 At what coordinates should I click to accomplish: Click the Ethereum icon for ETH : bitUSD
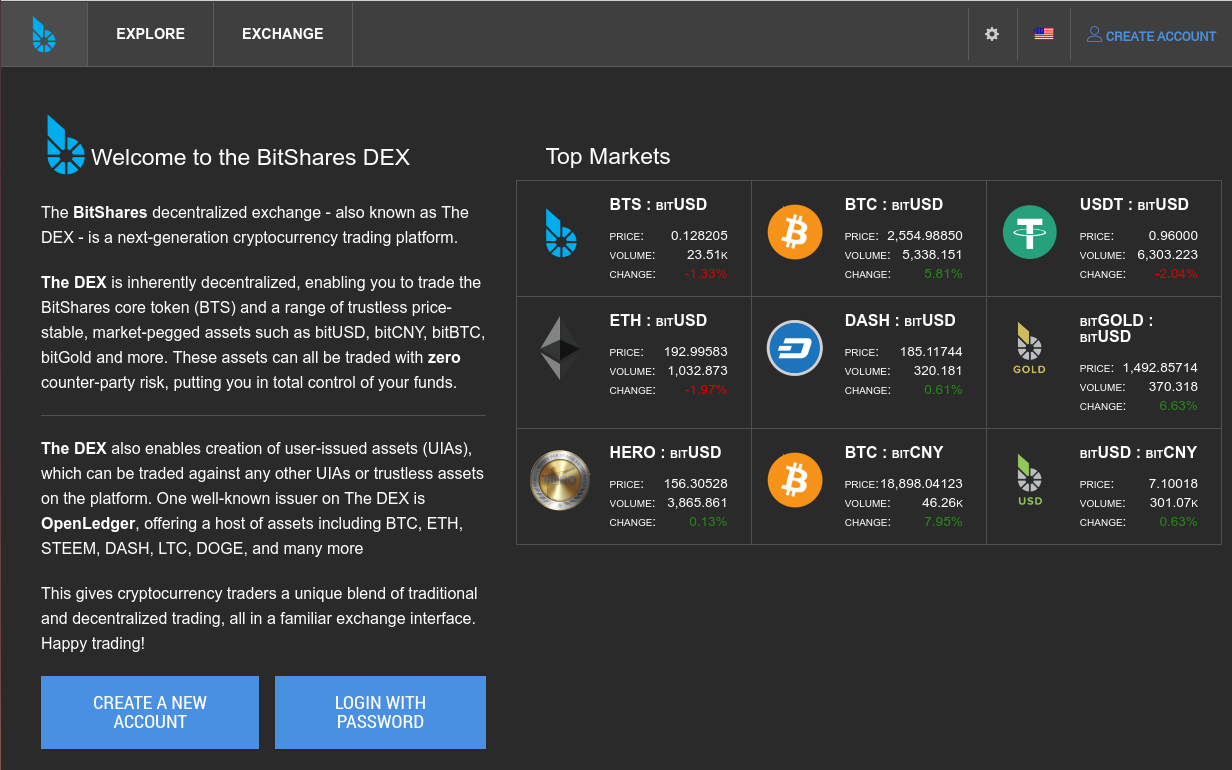[560, 348]
